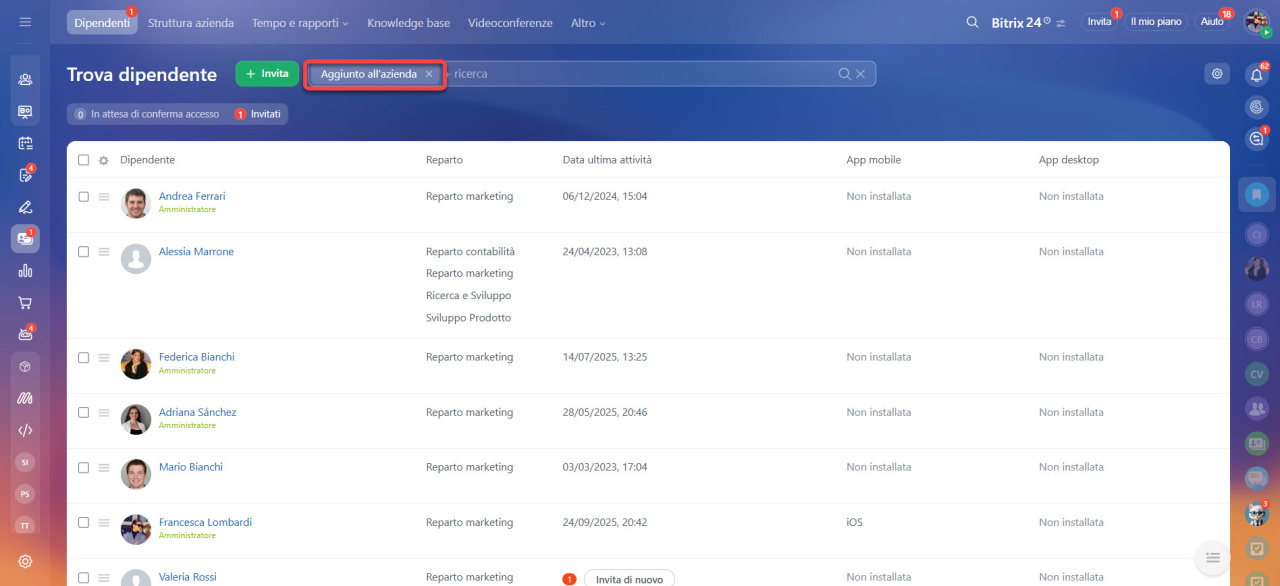The image size is (1280, 586).
Task: Open the developer code icon in sidebar
Action: click(25, 430)
